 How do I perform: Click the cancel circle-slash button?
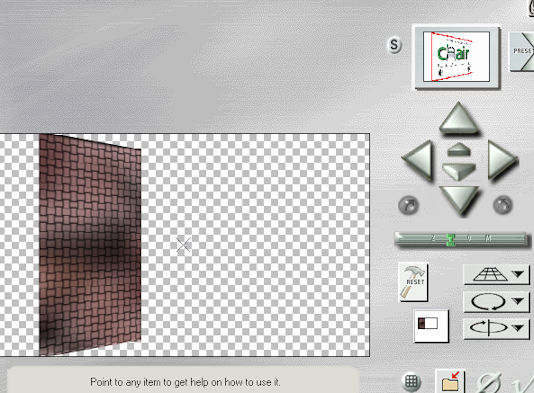pos(489,384)
